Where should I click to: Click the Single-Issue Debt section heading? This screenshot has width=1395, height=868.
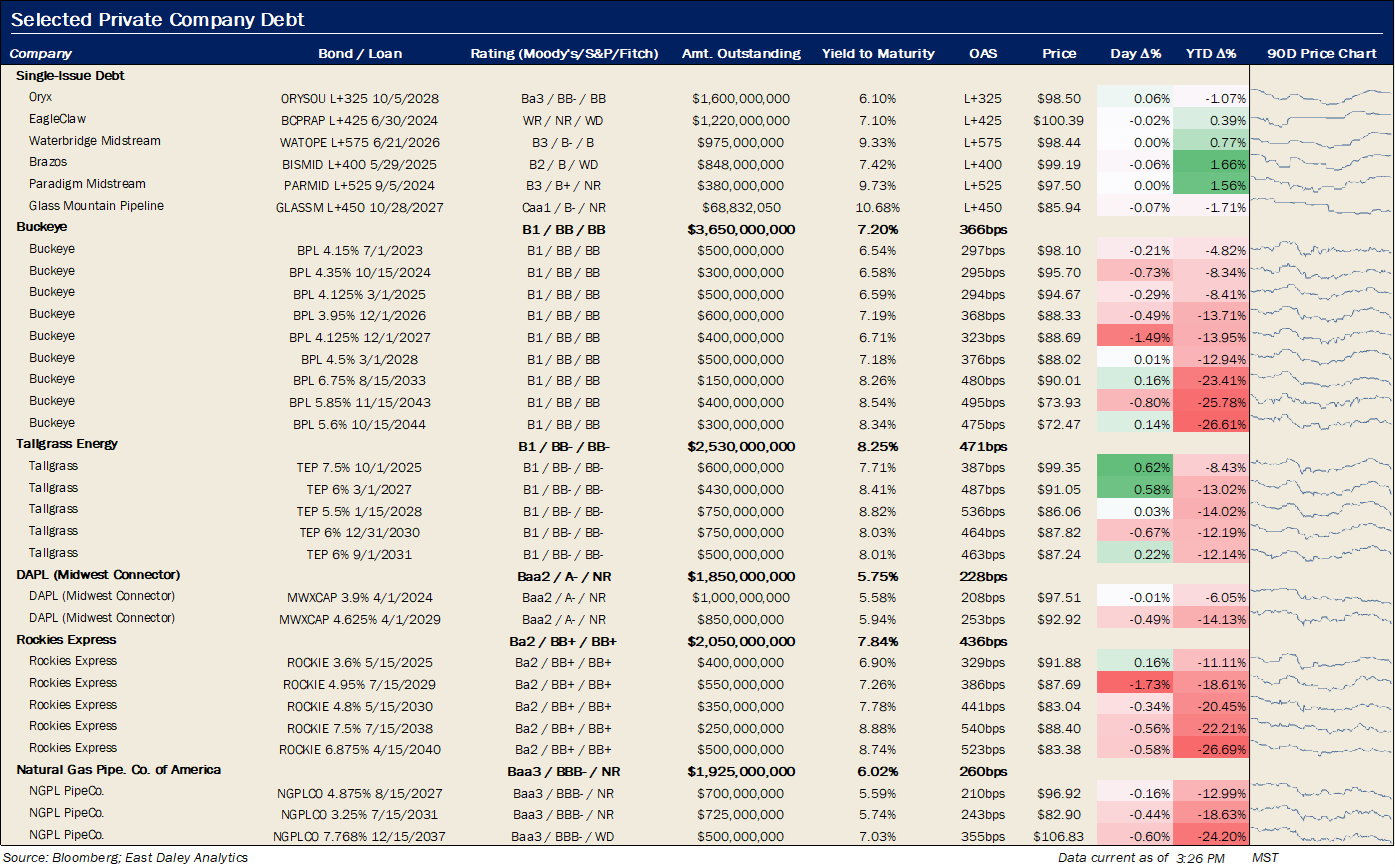(x=70, y=75)
